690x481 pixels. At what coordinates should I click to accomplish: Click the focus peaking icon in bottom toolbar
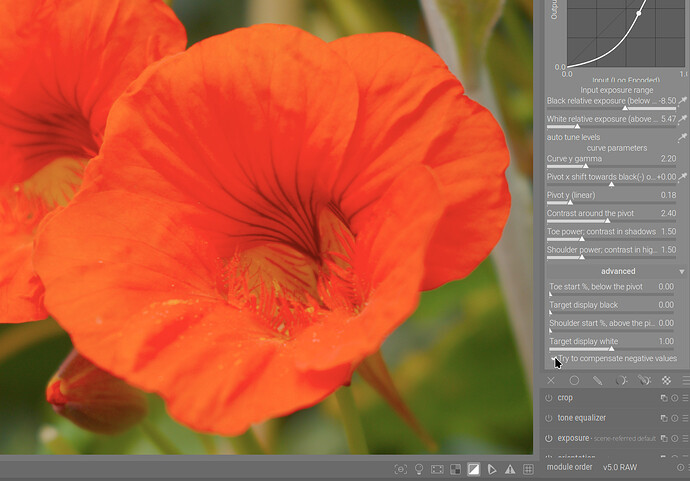(401, 468)
